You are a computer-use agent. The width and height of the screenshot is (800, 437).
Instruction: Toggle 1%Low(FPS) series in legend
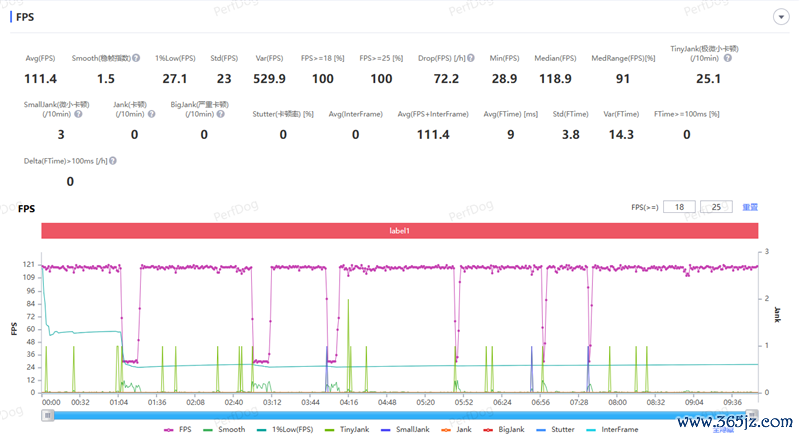click(x=285, y=430)
